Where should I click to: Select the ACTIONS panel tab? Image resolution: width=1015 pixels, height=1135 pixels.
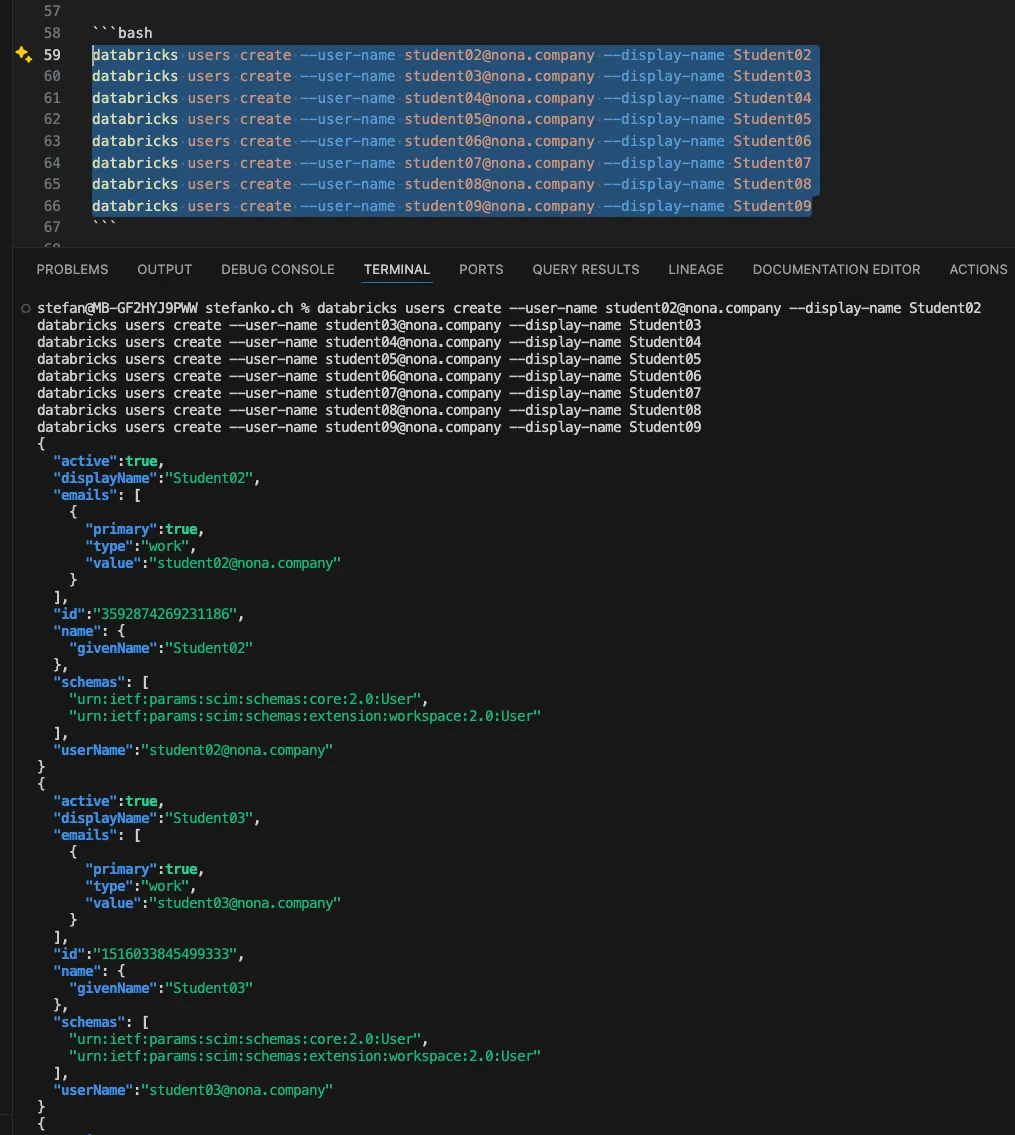point(978,269)
